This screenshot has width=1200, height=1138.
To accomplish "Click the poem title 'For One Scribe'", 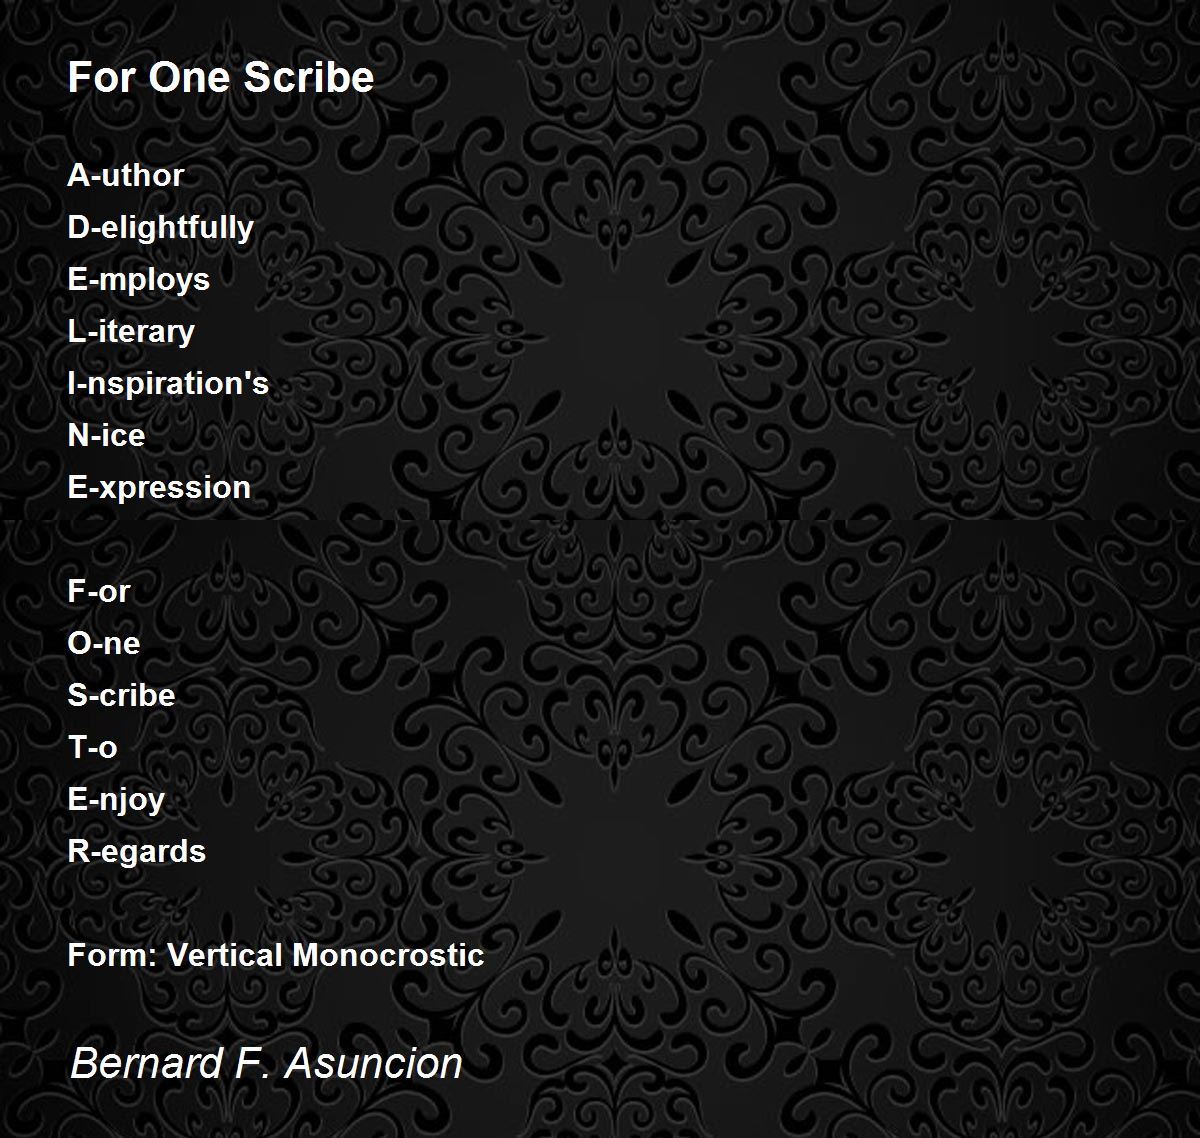I will [221, 78].
